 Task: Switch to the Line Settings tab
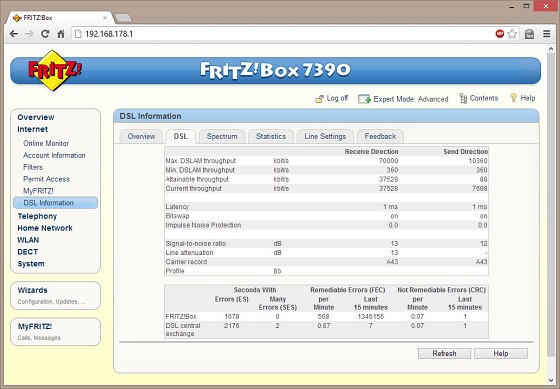coord(325,136)
